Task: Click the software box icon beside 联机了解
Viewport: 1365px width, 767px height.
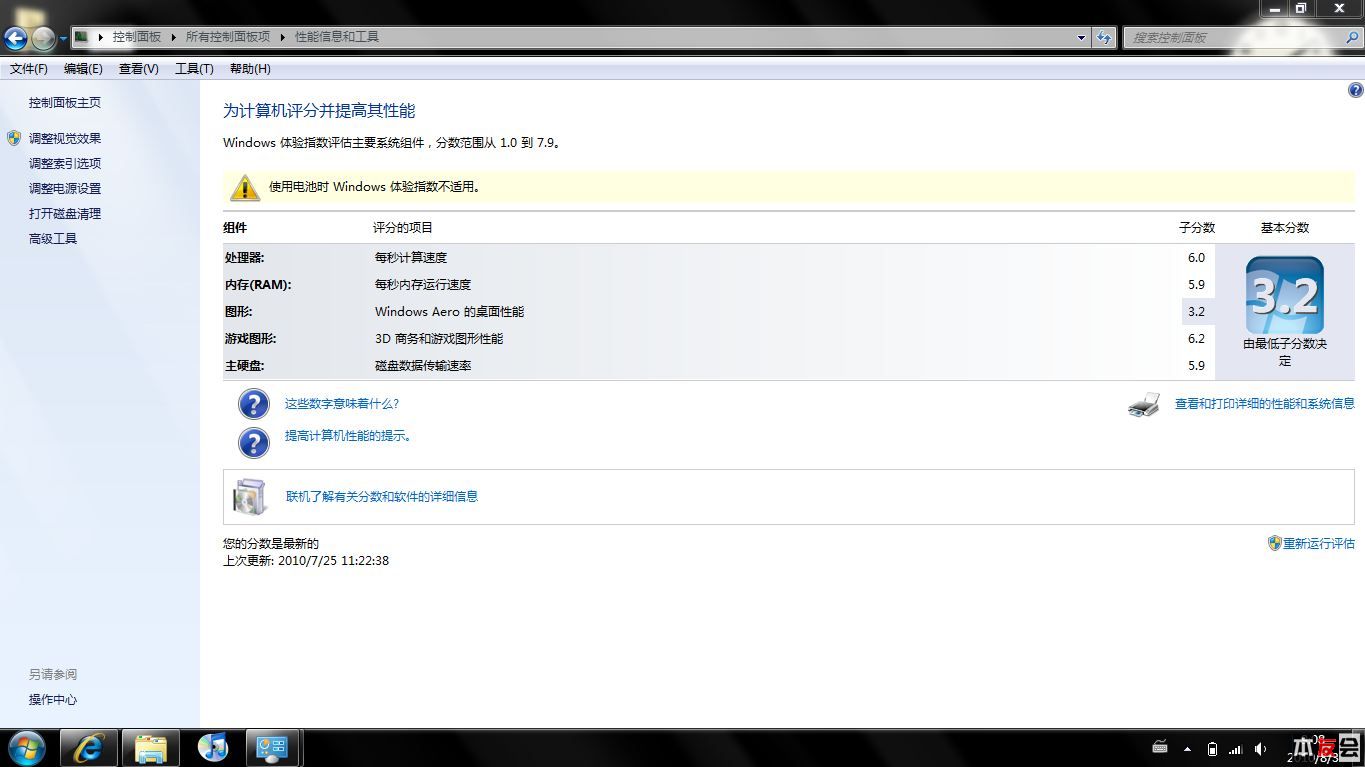Action: (x=250, y=497)
